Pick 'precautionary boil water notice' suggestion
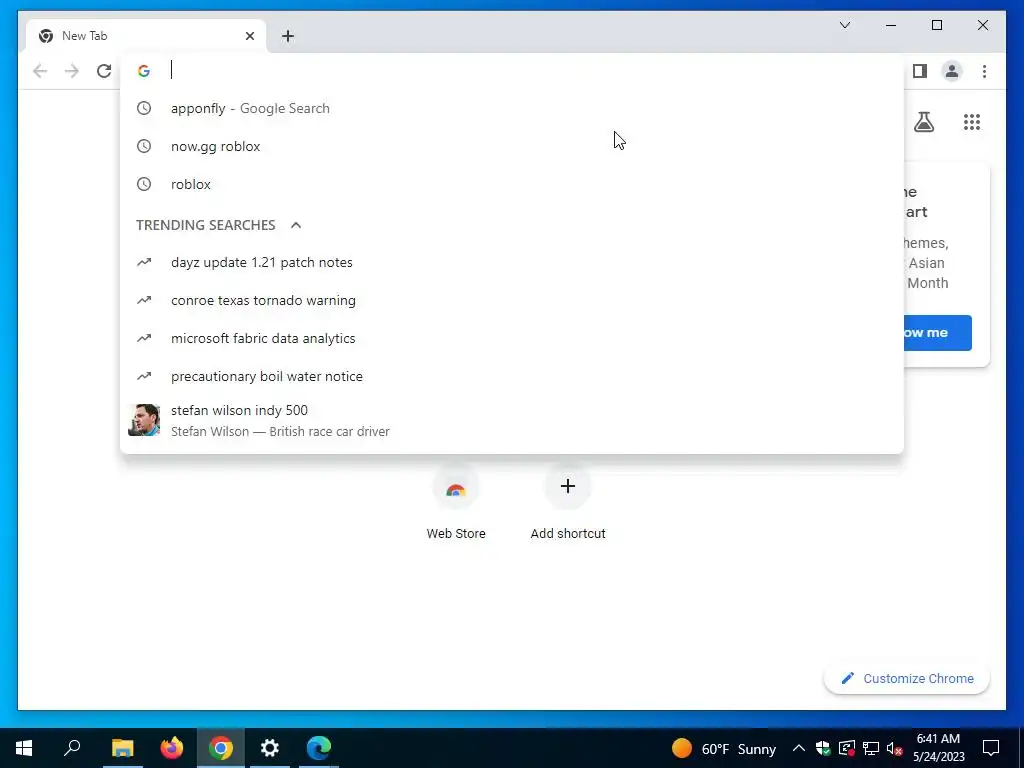The height and width of the screenshot is (768, 1024). (512, 376)
